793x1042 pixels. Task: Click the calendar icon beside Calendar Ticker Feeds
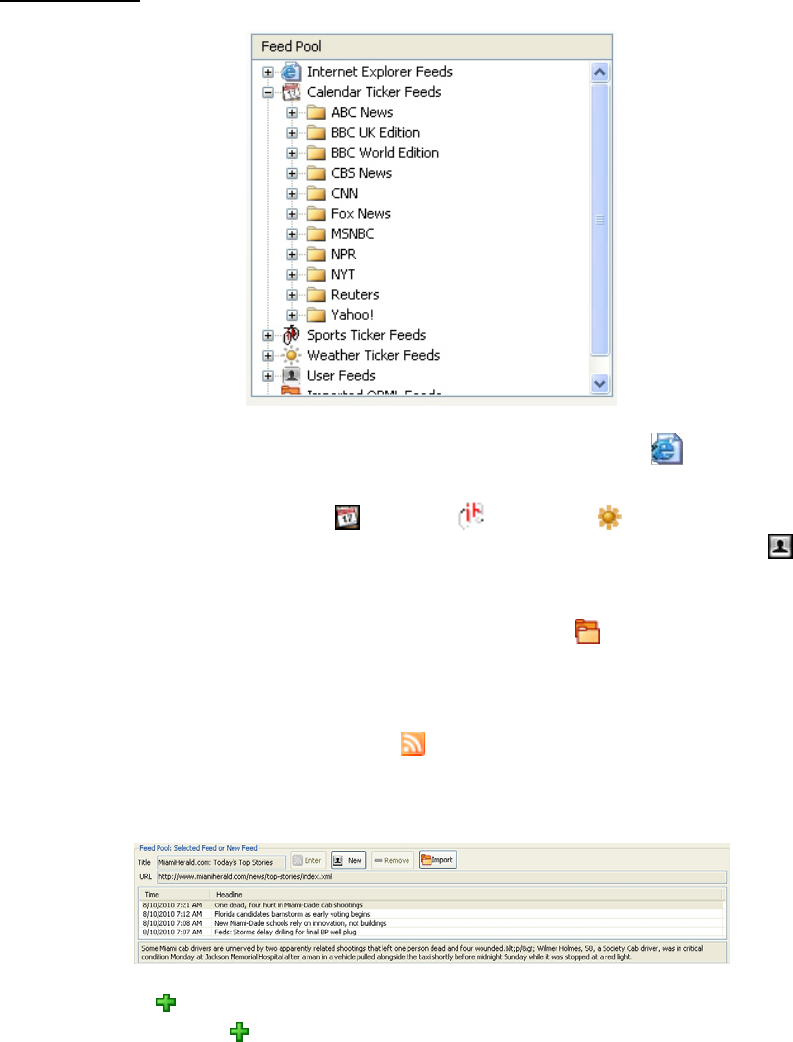(x=290, y=92)
